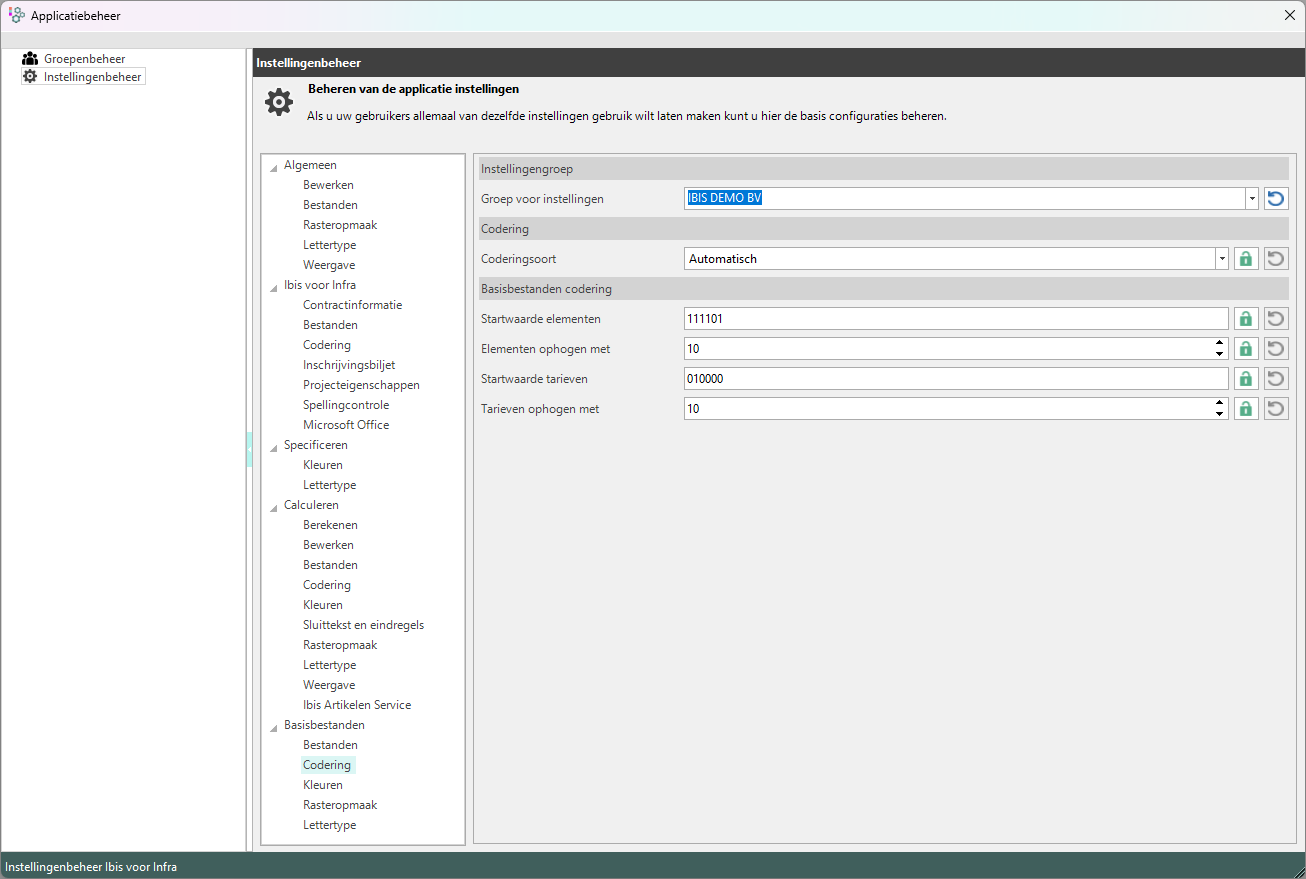Click the Groepenbeheer users icon
1306x879 pixels.
pos(30,59)
